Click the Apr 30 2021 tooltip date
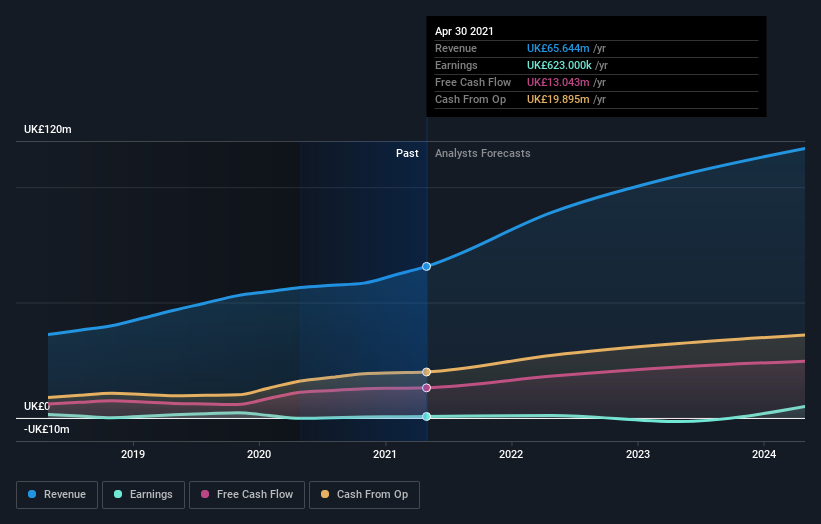821x524 pixels. (464, 31)
